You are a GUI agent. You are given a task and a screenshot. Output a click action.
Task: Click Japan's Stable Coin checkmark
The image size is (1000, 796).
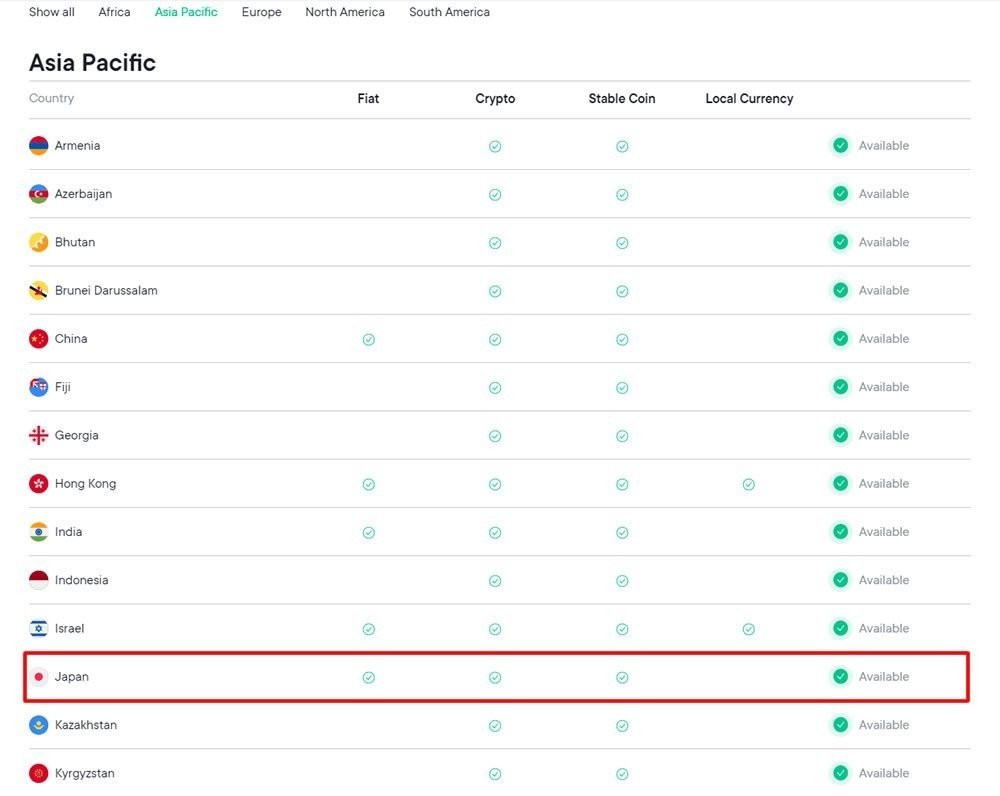pyautogui.click(x=622, y=678)
